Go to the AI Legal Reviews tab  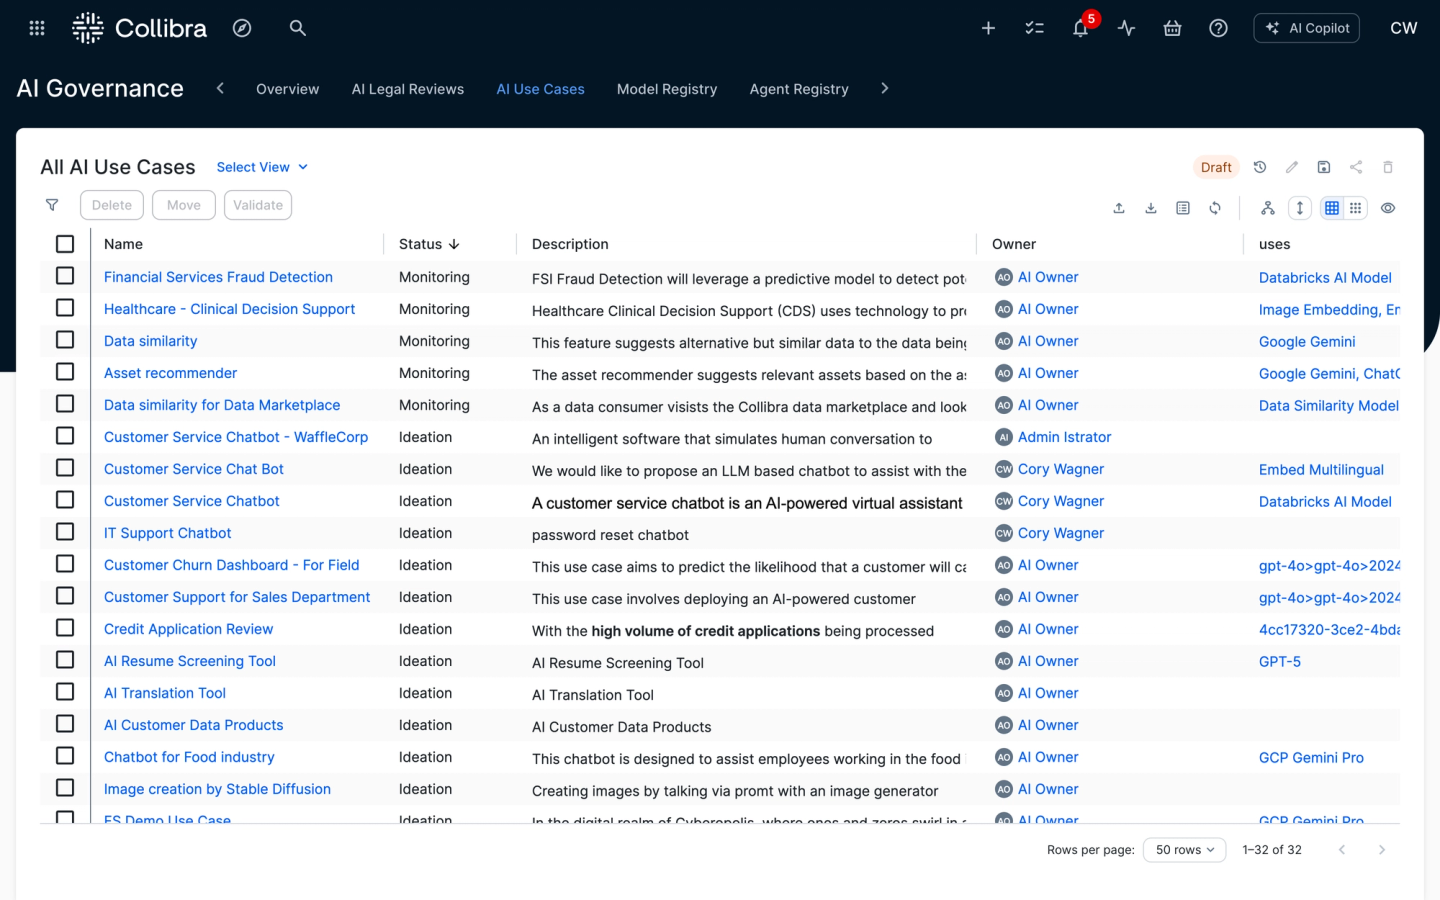coord(407,89)
